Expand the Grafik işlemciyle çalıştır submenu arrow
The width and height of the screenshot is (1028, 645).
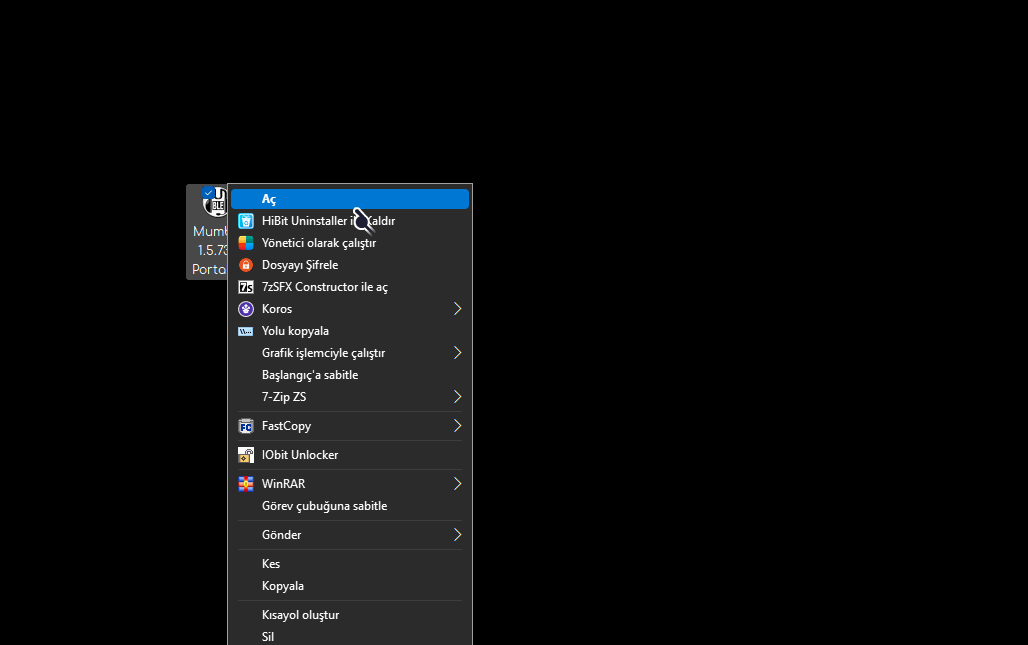click(x=457, y=353)
